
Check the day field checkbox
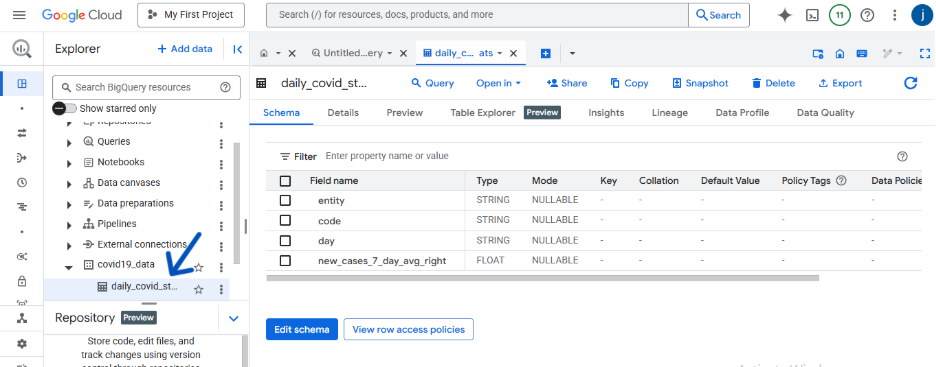coord(285,240)
